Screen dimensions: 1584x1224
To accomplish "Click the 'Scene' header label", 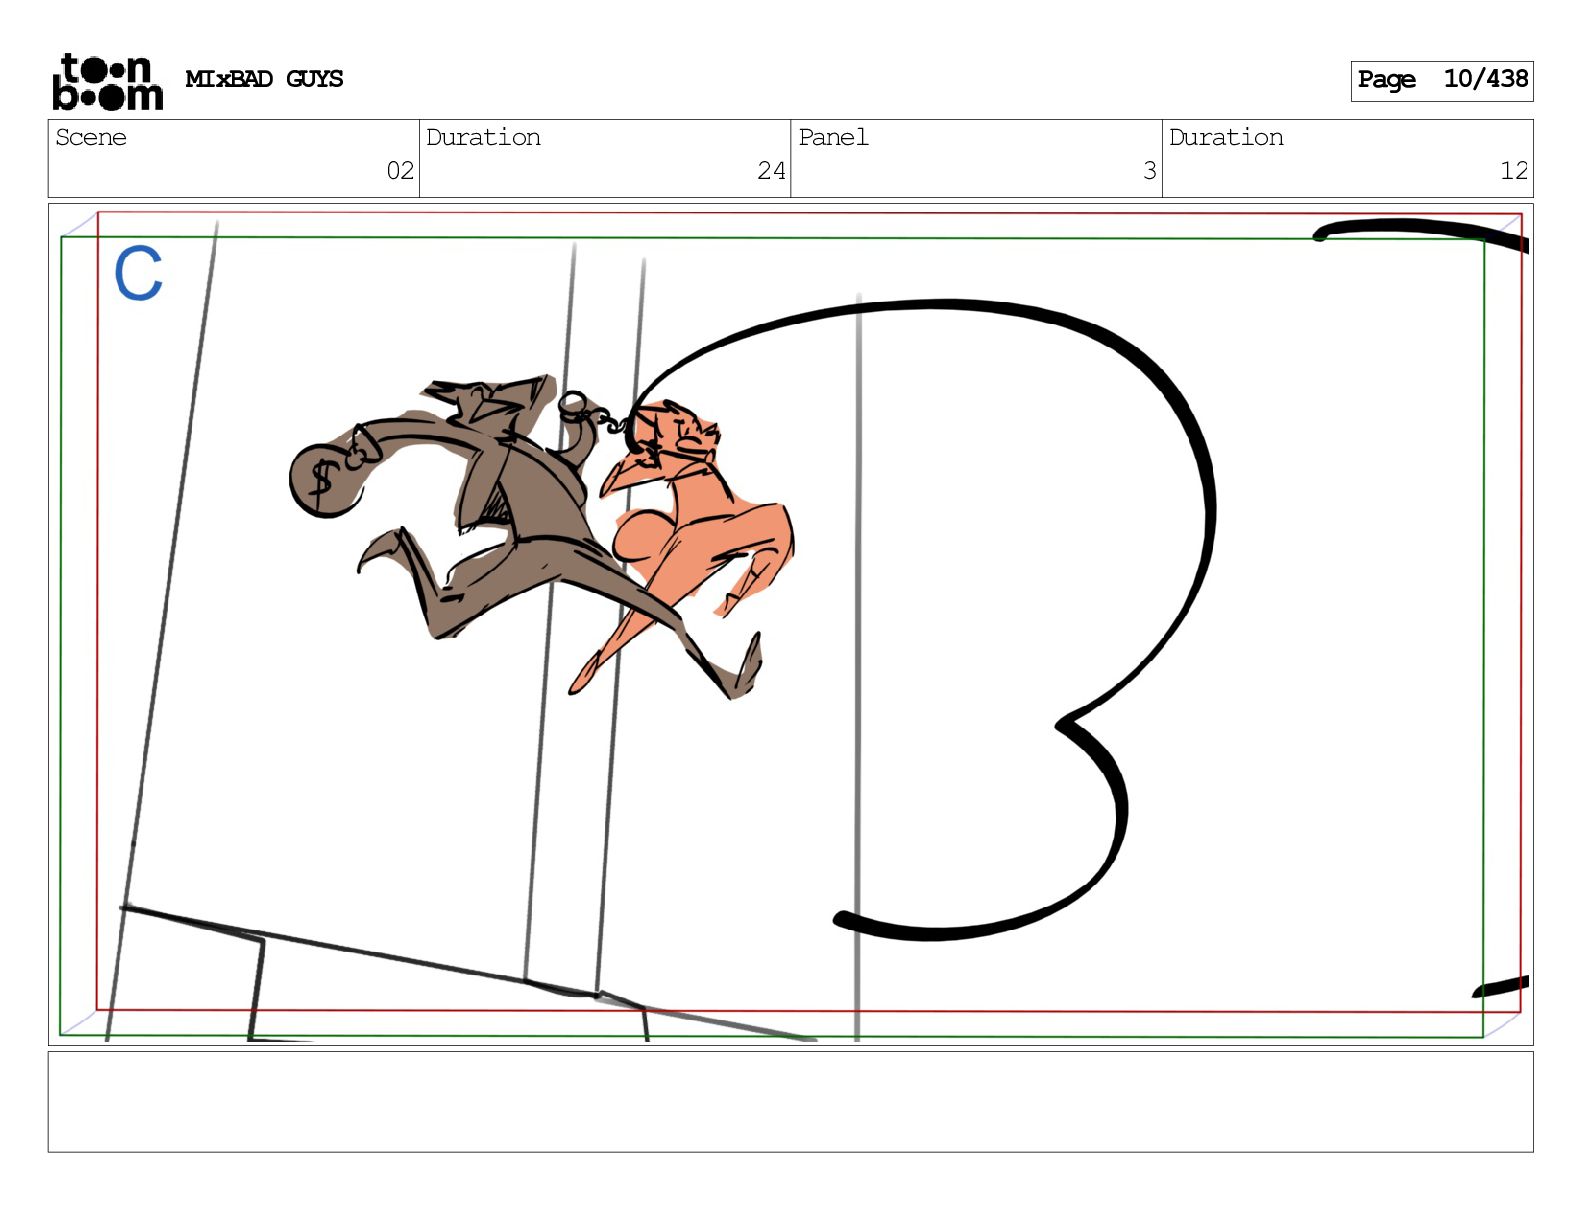I will (91, 137).
